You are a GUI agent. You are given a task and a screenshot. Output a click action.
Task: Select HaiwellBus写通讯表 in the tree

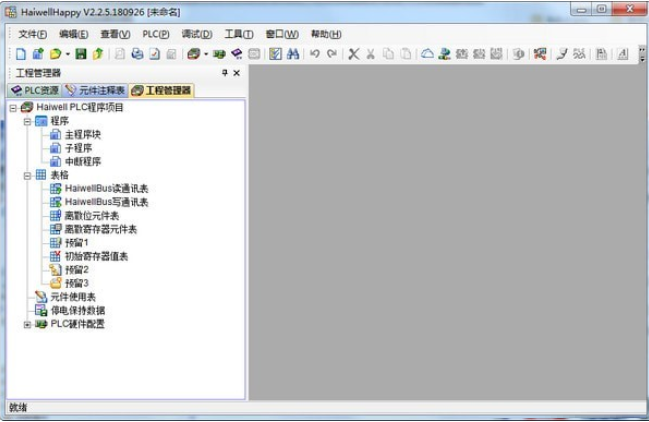(x=106, y=202)
